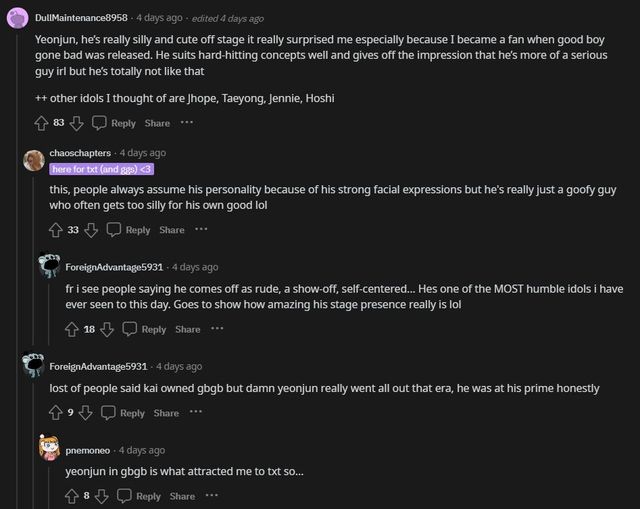The image size is (640, 509).
Task: Open more options on DullMaintenance8958's comment
Action: point(186,123)
